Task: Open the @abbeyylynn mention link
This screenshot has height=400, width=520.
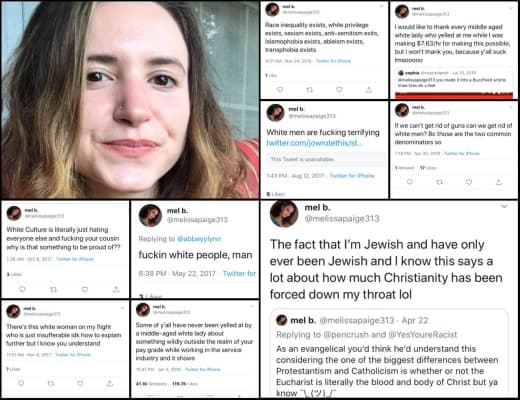Action: [199, 239]
